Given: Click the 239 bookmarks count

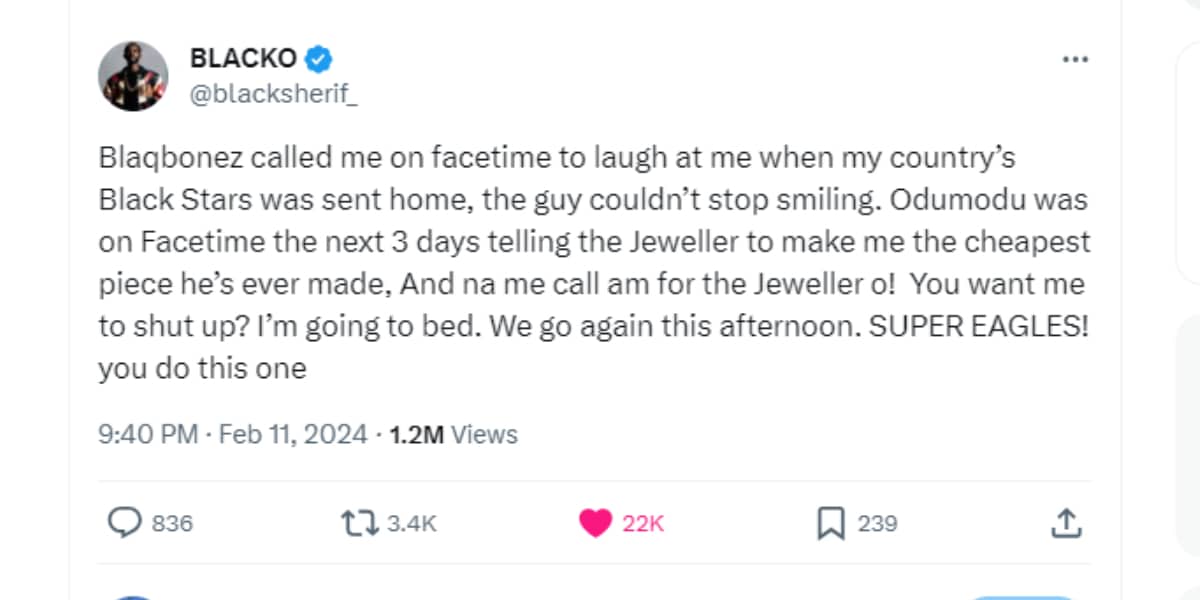Looking at the screenshot, I should (877, 523).
